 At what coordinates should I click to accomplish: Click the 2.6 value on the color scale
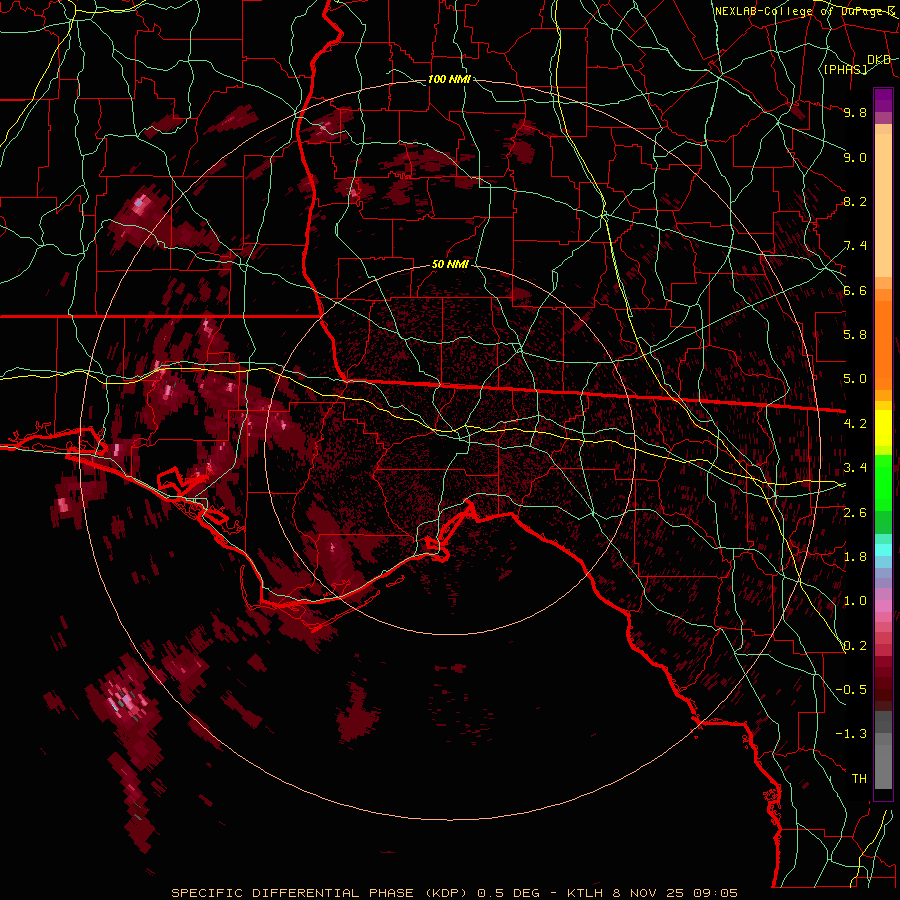[855, 512]
